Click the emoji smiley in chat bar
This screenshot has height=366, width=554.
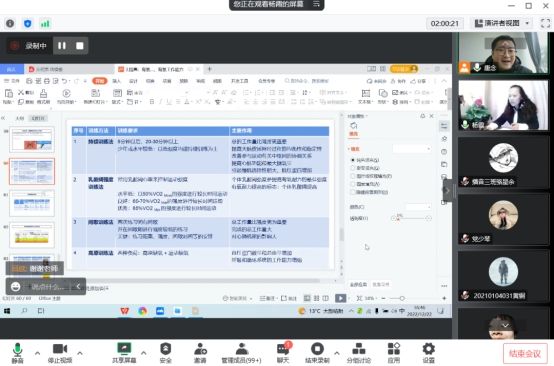(x=16, y=287)
